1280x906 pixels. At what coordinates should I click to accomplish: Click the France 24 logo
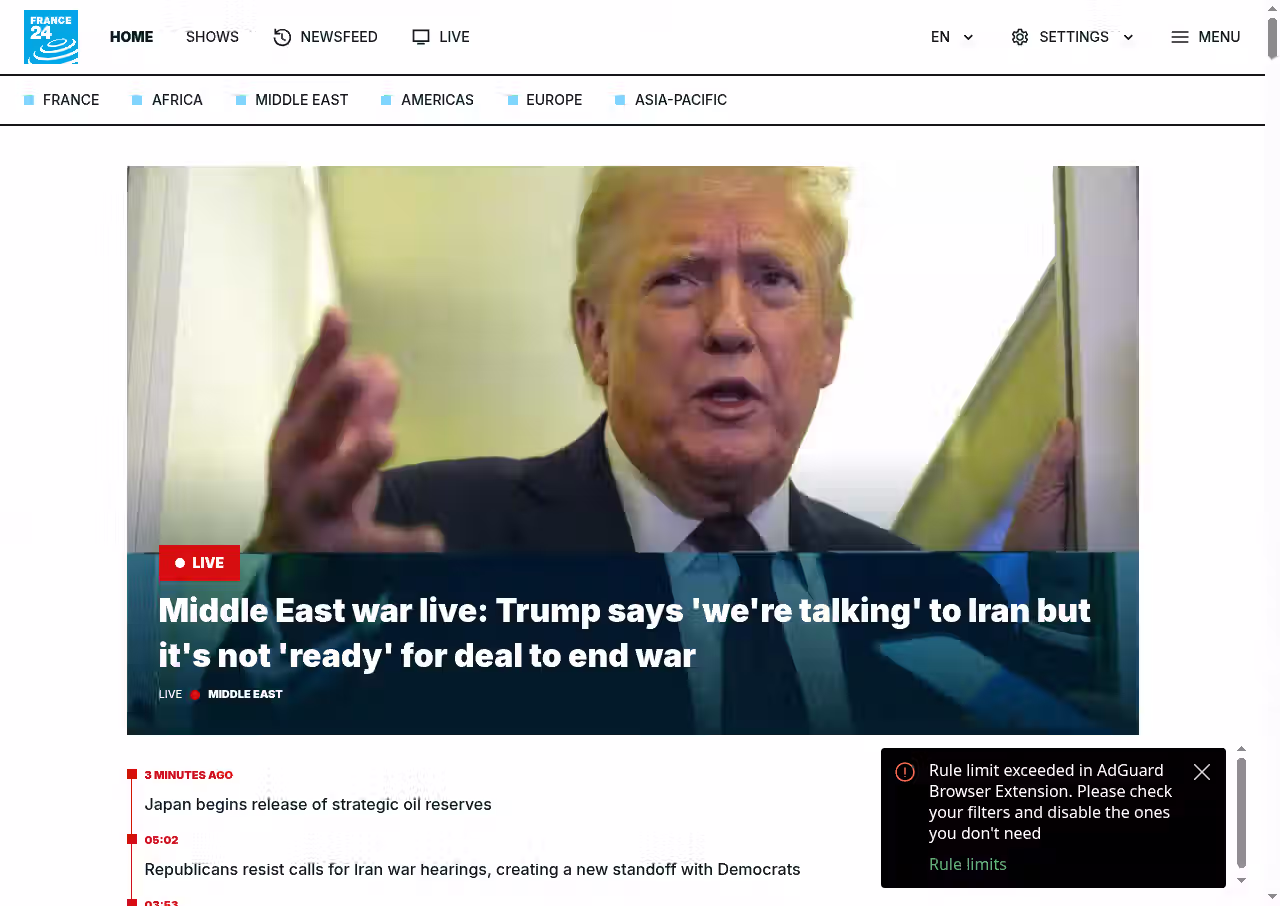(x=51, y=37)
